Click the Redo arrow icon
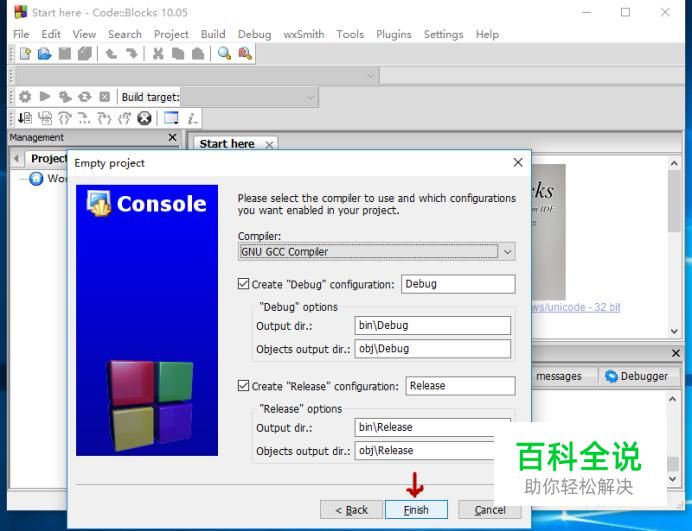The image size is (692, 531). tap(132, 54)
